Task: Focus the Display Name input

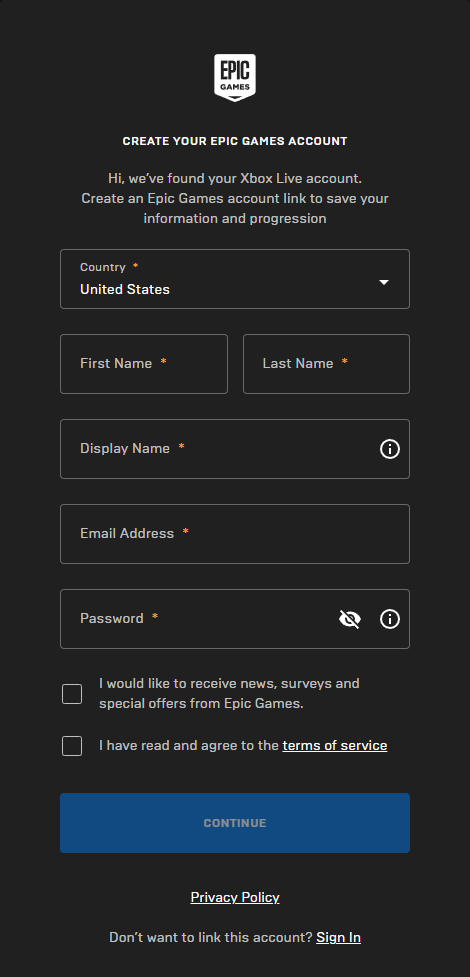Action: tap(235, 449)
